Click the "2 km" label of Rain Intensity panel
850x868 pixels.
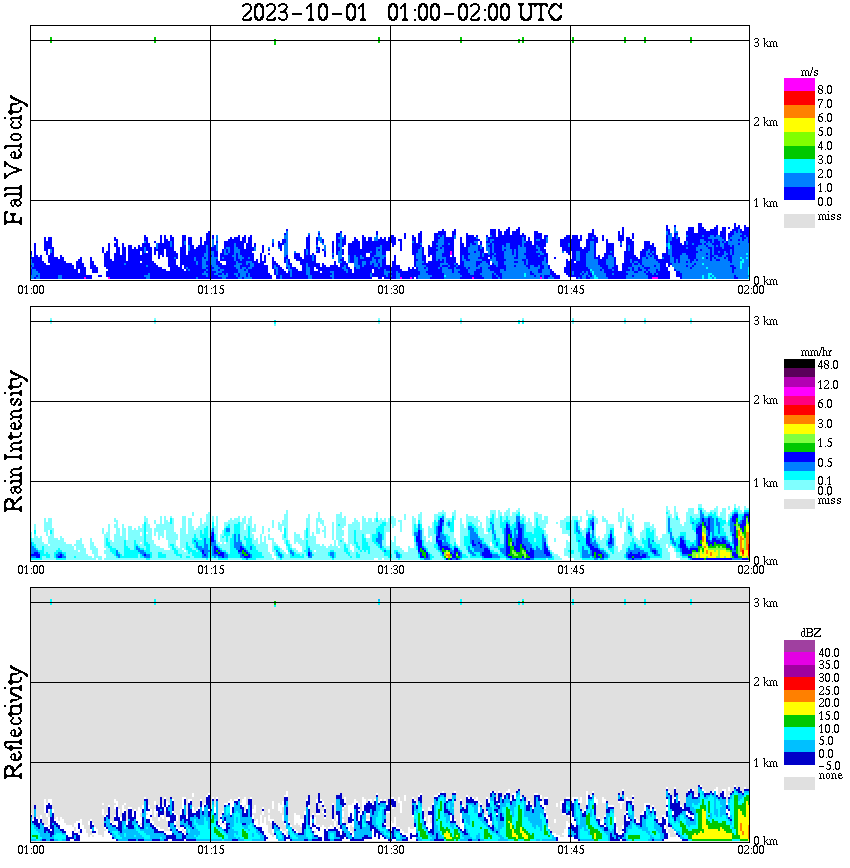tap(766, 400)
